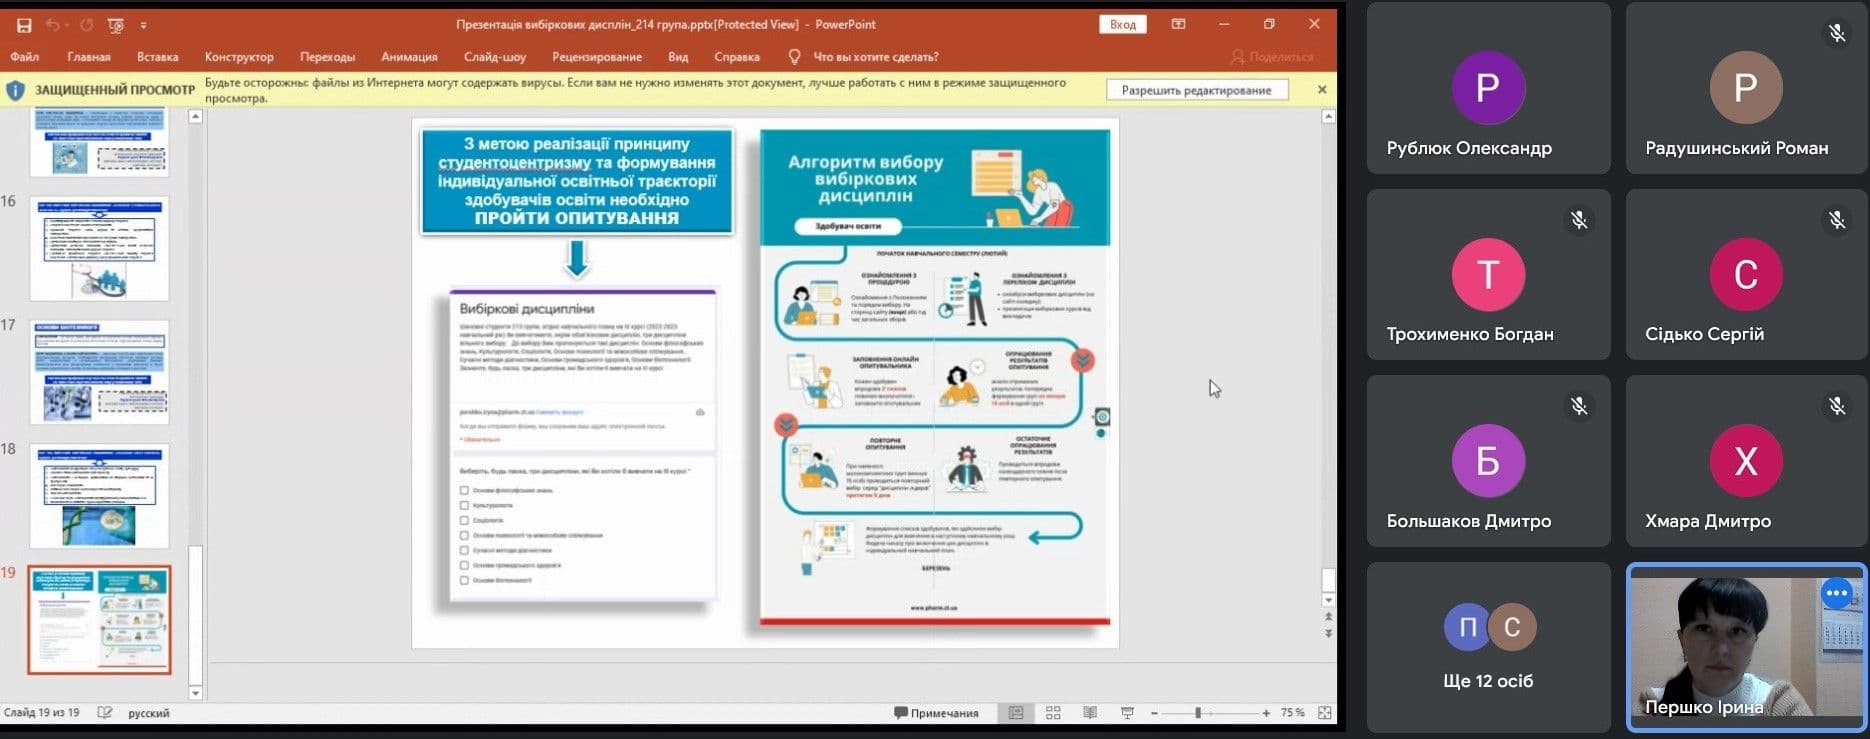Viewport: 1870px width, 739px height.
Task: Click Разрешить редактирование button
Action: [x=1197, y=90]
